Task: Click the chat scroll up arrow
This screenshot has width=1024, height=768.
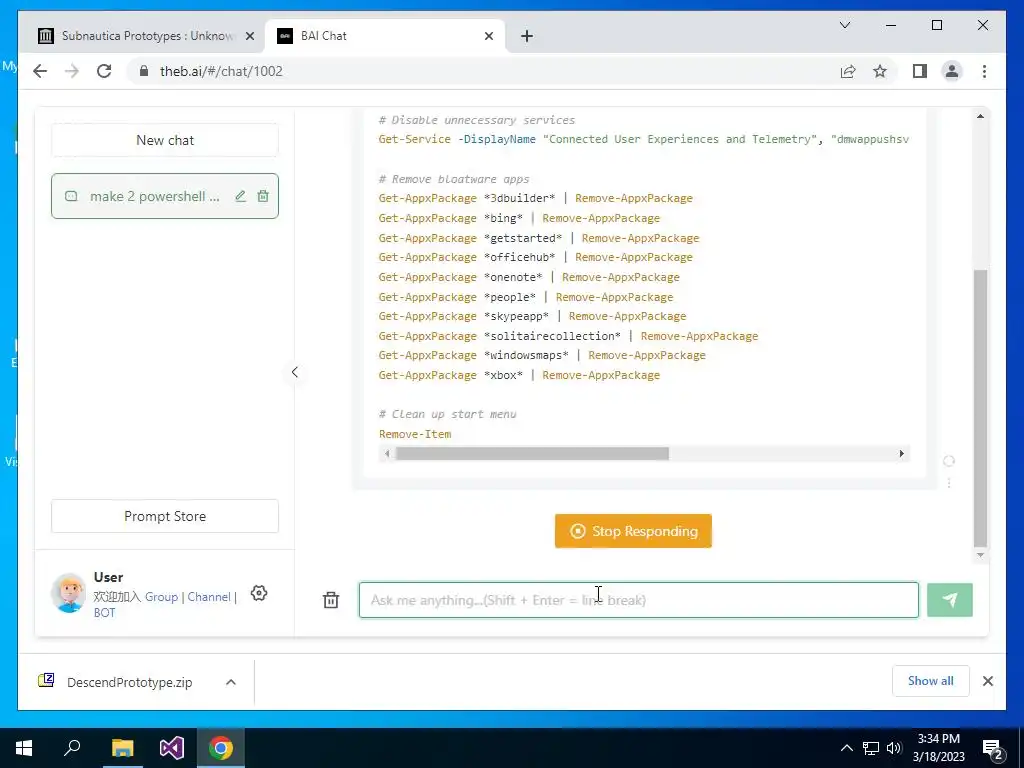Action: pos(980,116)
